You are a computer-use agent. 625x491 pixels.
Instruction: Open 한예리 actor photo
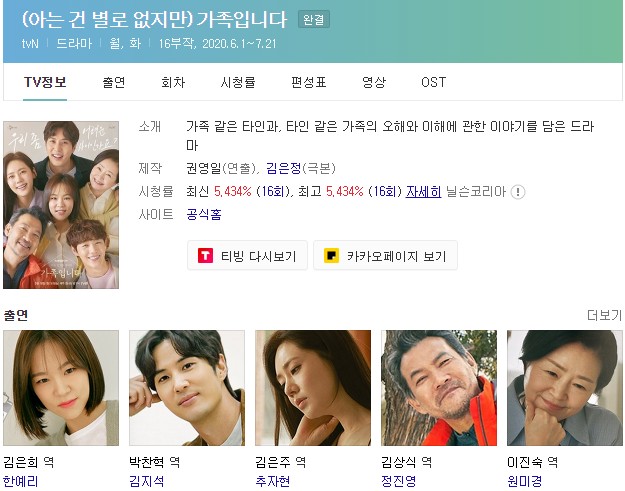tap(61, 388)
